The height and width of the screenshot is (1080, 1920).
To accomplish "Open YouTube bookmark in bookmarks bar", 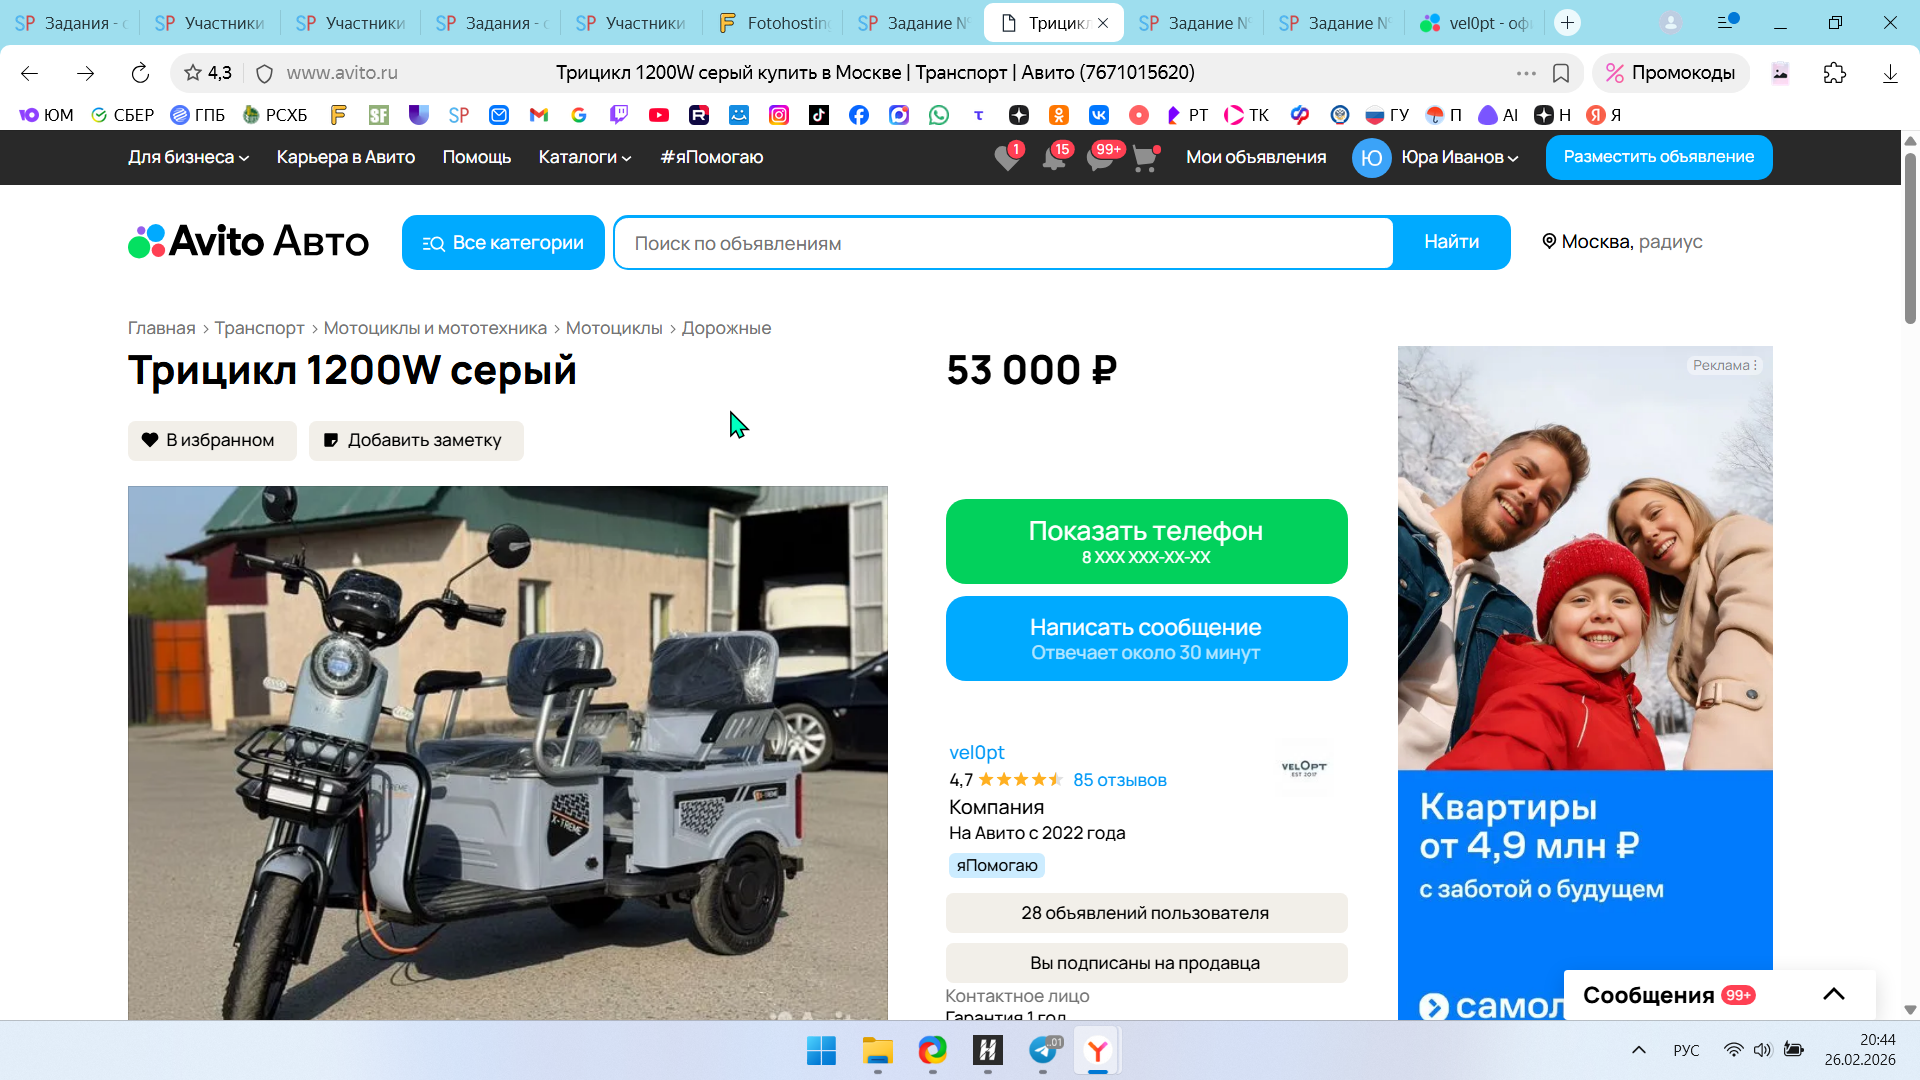I will [658, 115].
